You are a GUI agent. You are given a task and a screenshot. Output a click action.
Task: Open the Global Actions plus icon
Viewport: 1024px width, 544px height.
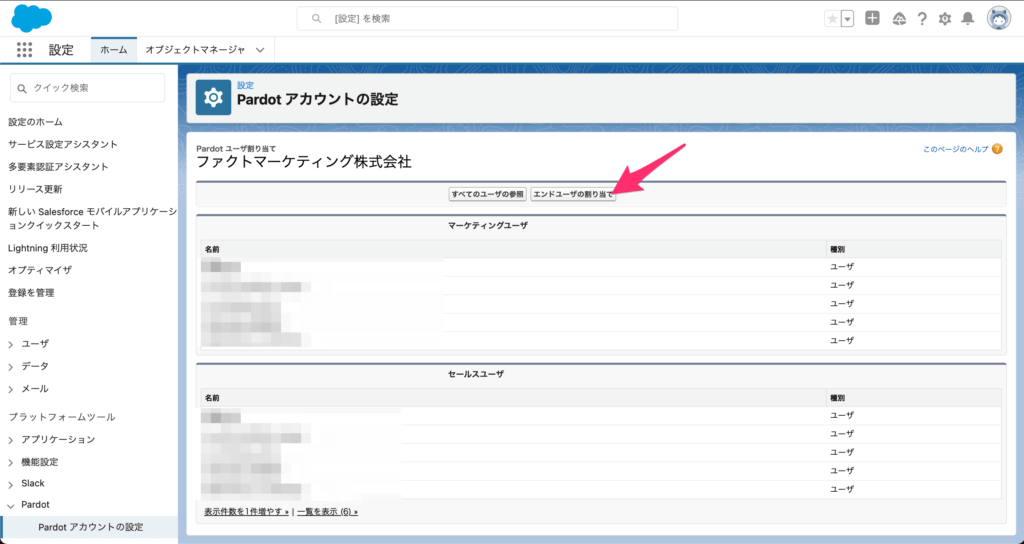click(872, 18)
